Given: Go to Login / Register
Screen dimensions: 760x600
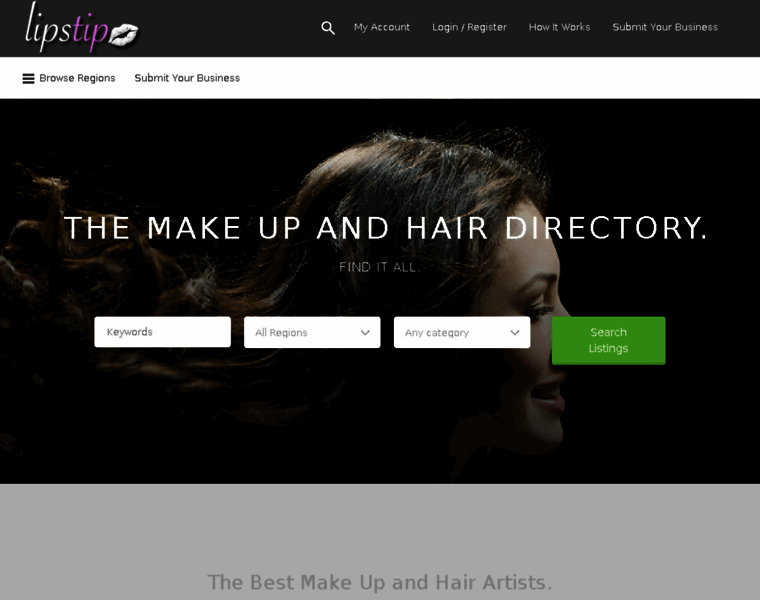Looking at the screenshot, I should (x=469, y=27).
